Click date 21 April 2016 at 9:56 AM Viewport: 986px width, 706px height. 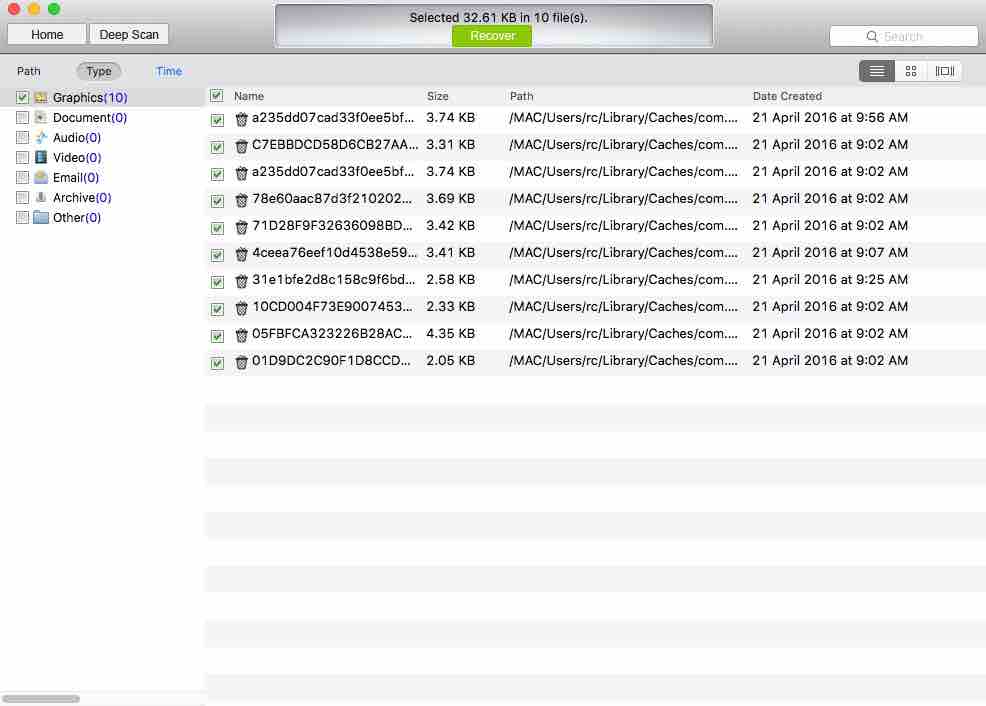tap(830, 118)
